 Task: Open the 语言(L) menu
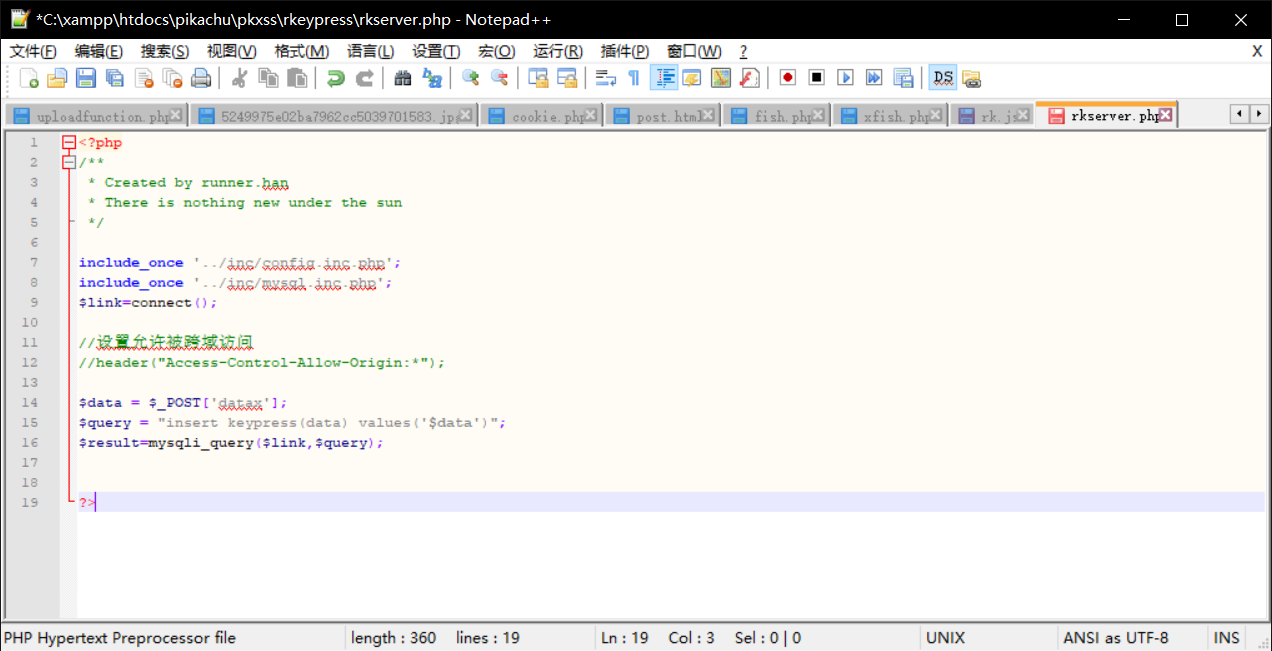pyautogui.click(x=370, y=51)
